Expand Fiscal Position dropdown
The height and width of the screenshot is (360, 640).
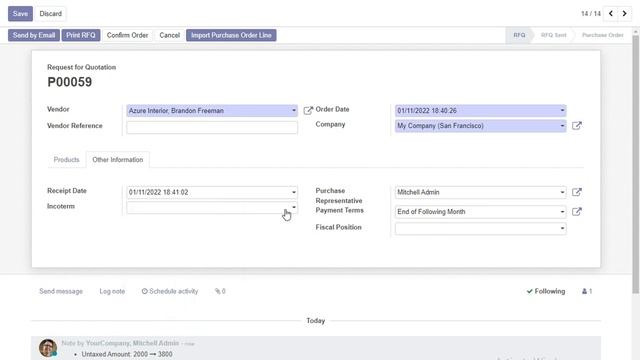pos(562,228)
